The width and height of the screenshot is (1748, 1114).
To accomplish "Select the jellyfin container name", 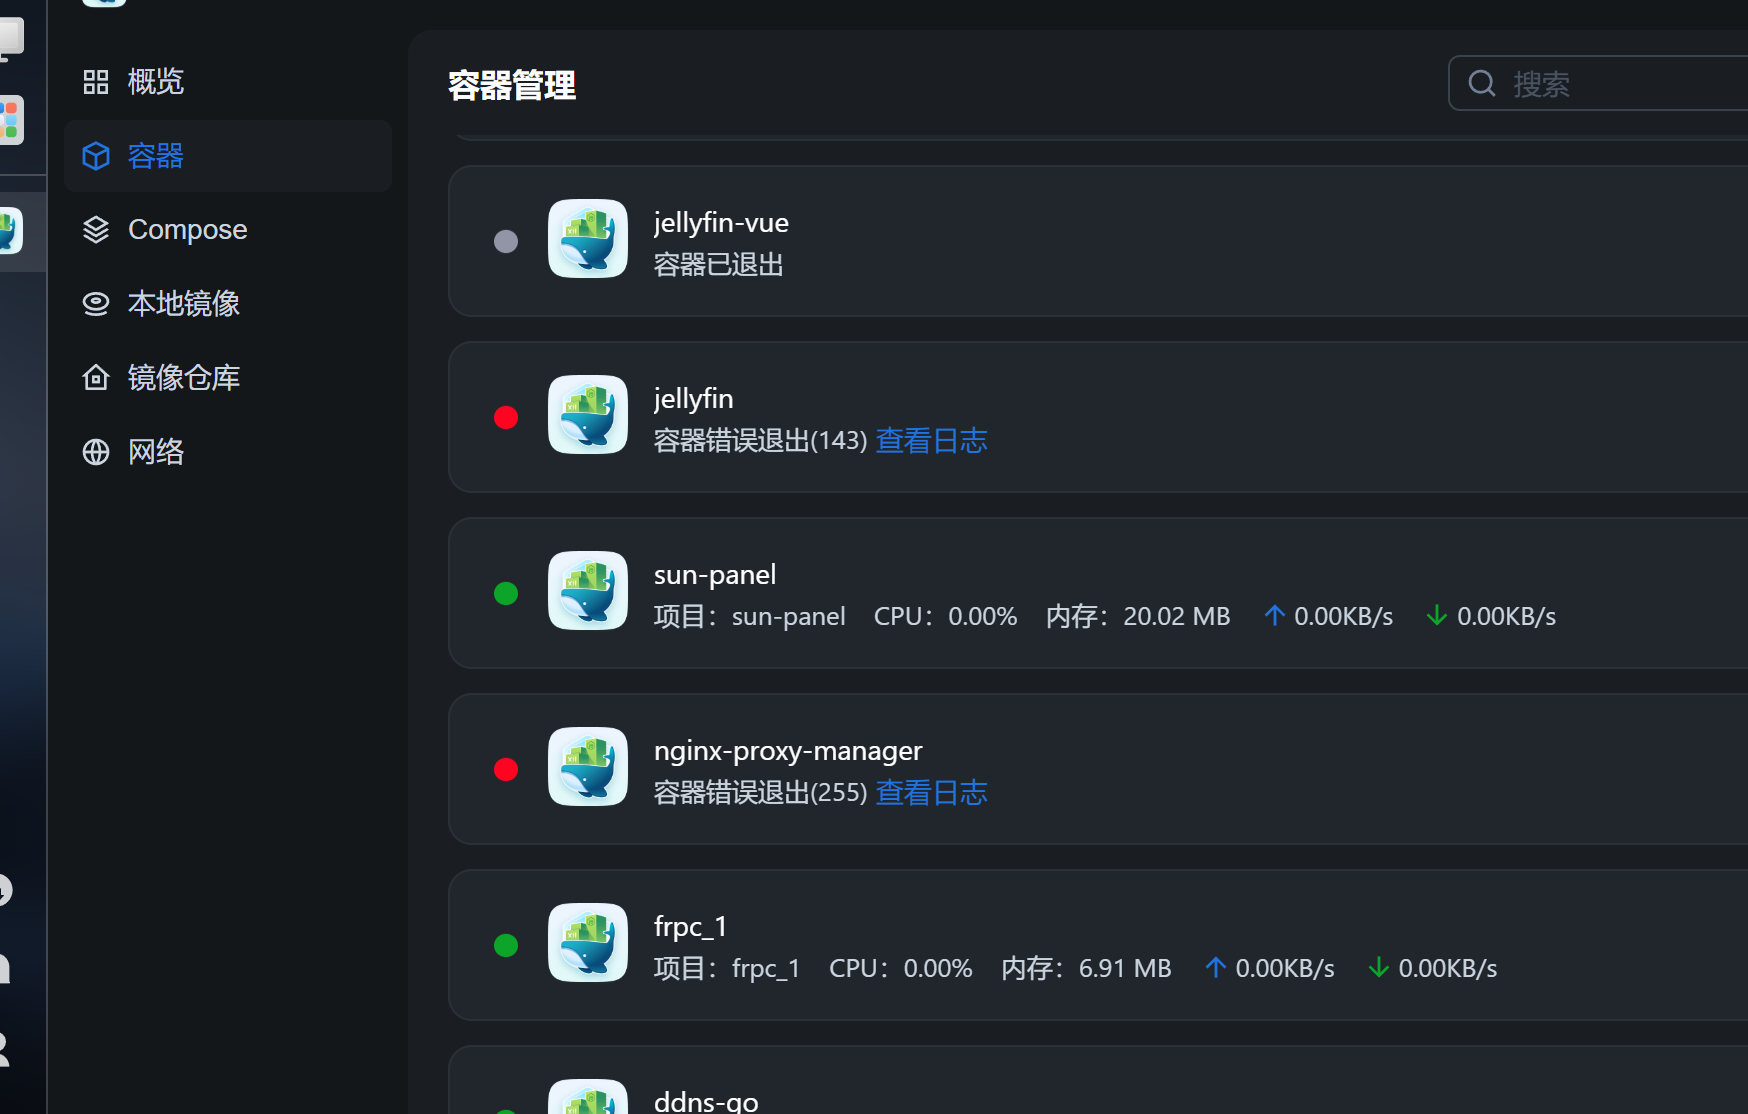I will (x=694, y=399).
